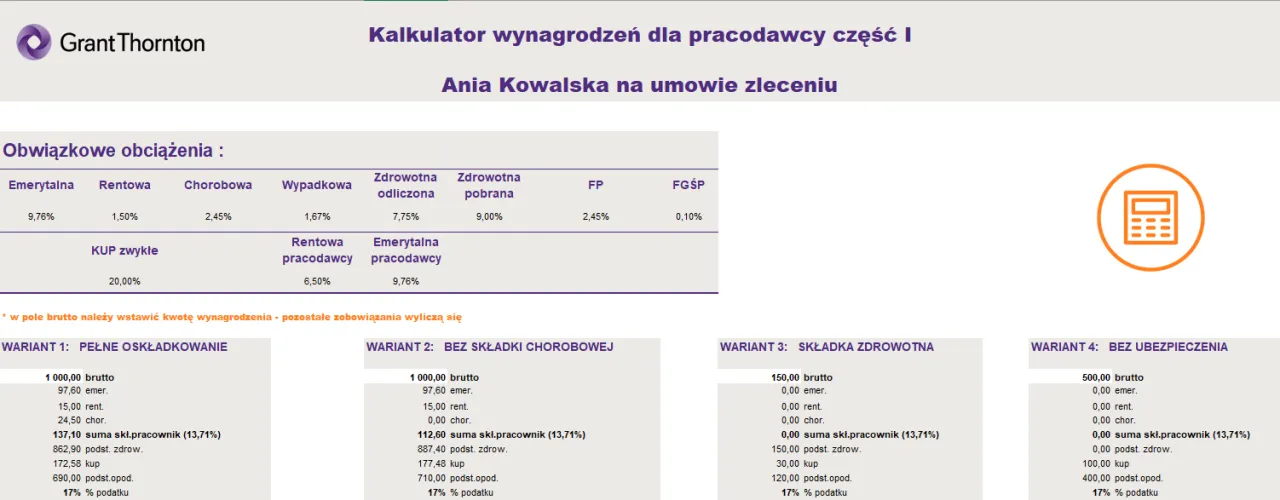Select 'WARIANT 1: PEŁNE OSKŁADKOWANIE' heading
1280x500 pixels.
point(115,347)
